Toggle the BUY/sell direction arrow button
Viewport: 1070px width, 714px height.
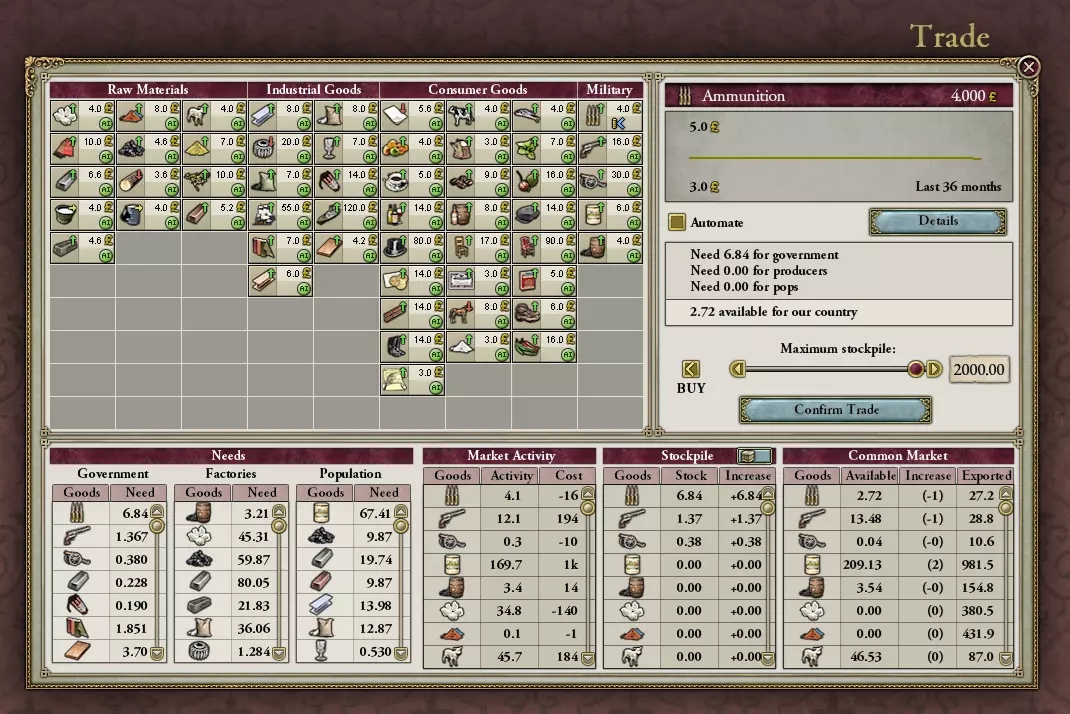point(691,369)
